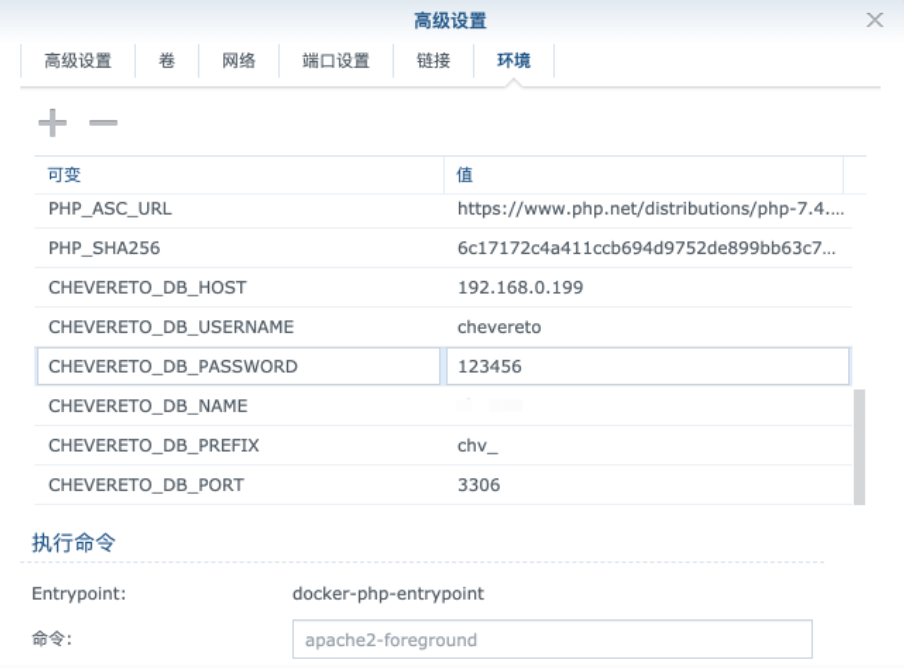Click the CHEVERETO_DB_PASSWORD variable name field
Image resolution: width=904 pixels, height=668 pixels.
click(x=238, y=367)
